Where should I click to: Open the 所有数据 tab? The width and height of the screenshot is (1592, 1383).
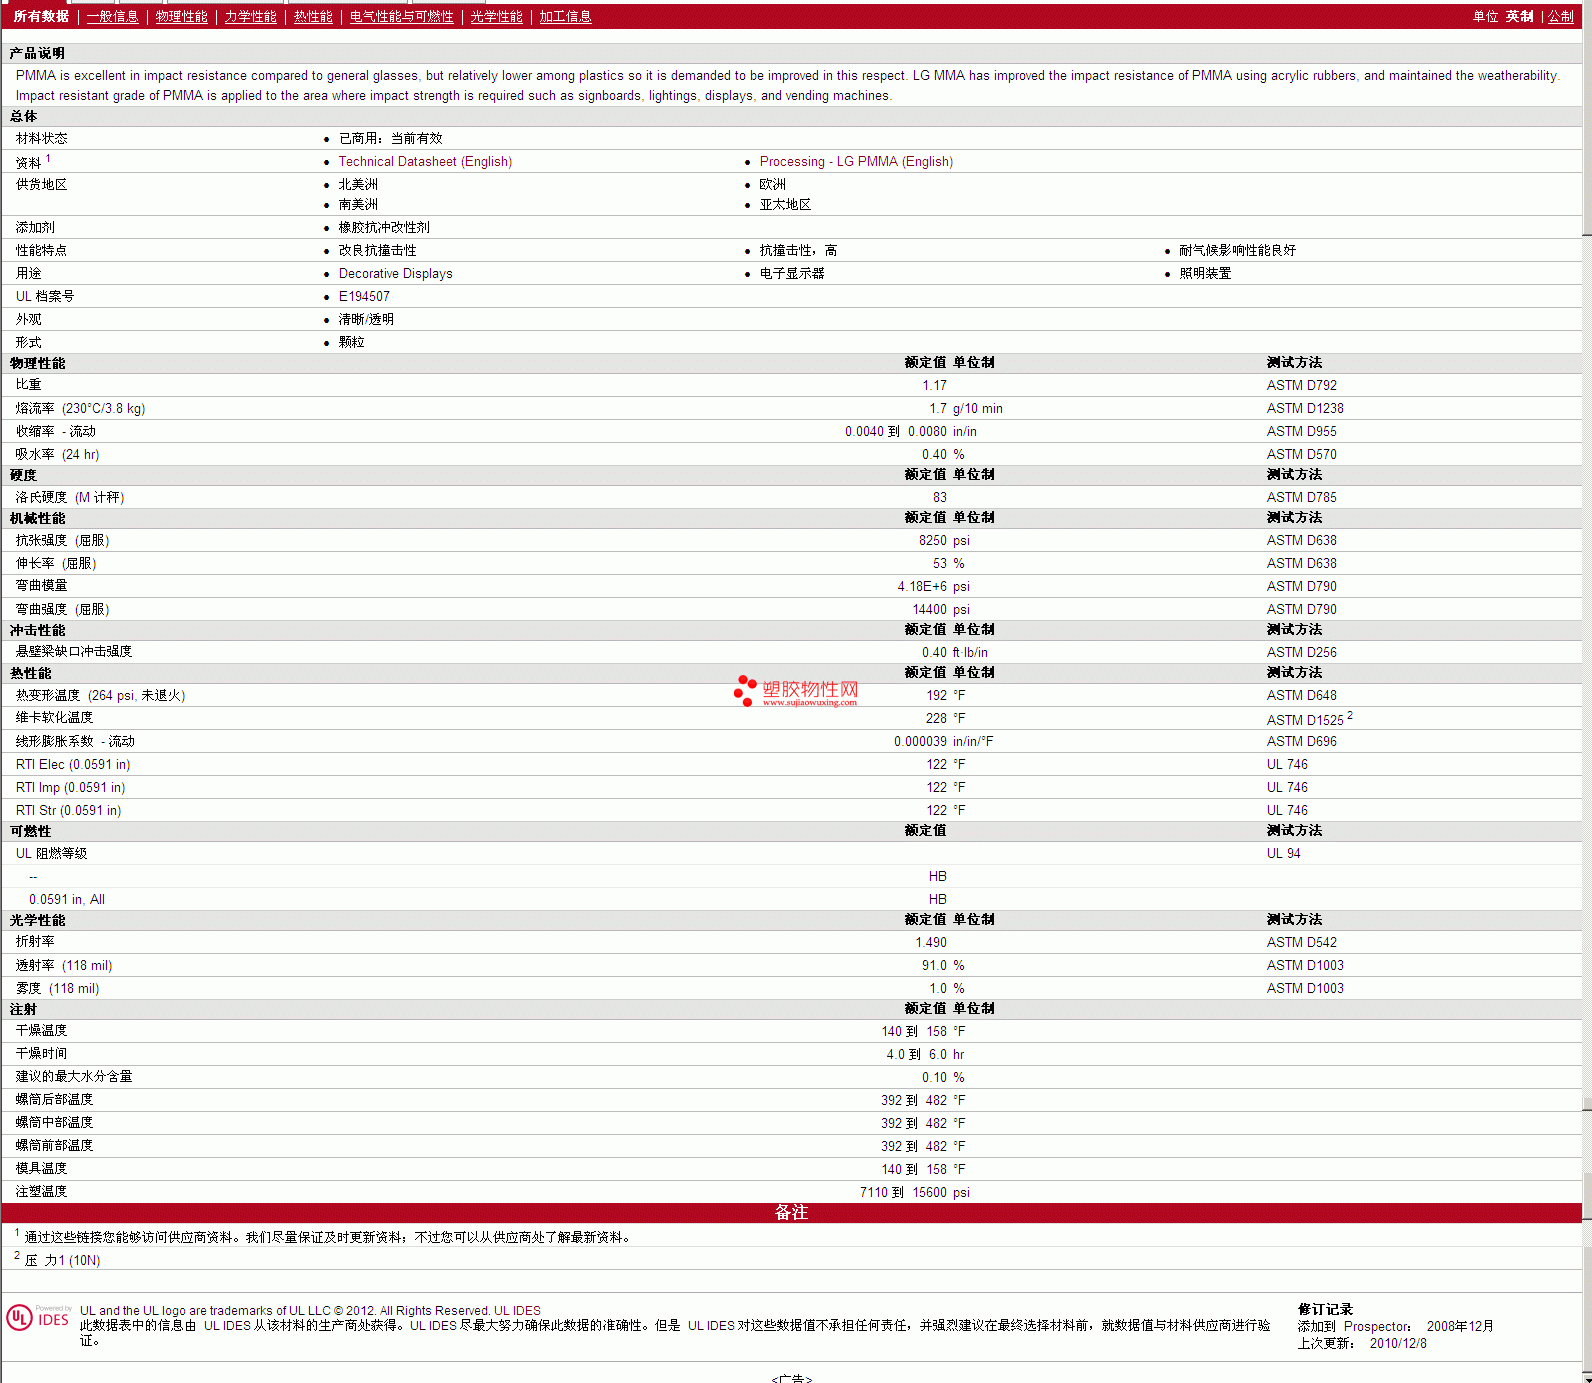click(41, 17)
